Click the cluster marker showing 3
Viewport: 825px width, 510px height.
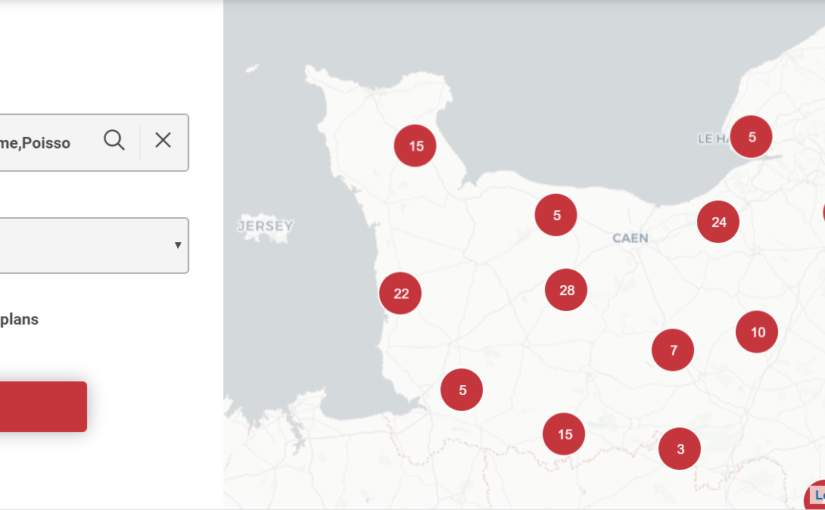[680, 449]
